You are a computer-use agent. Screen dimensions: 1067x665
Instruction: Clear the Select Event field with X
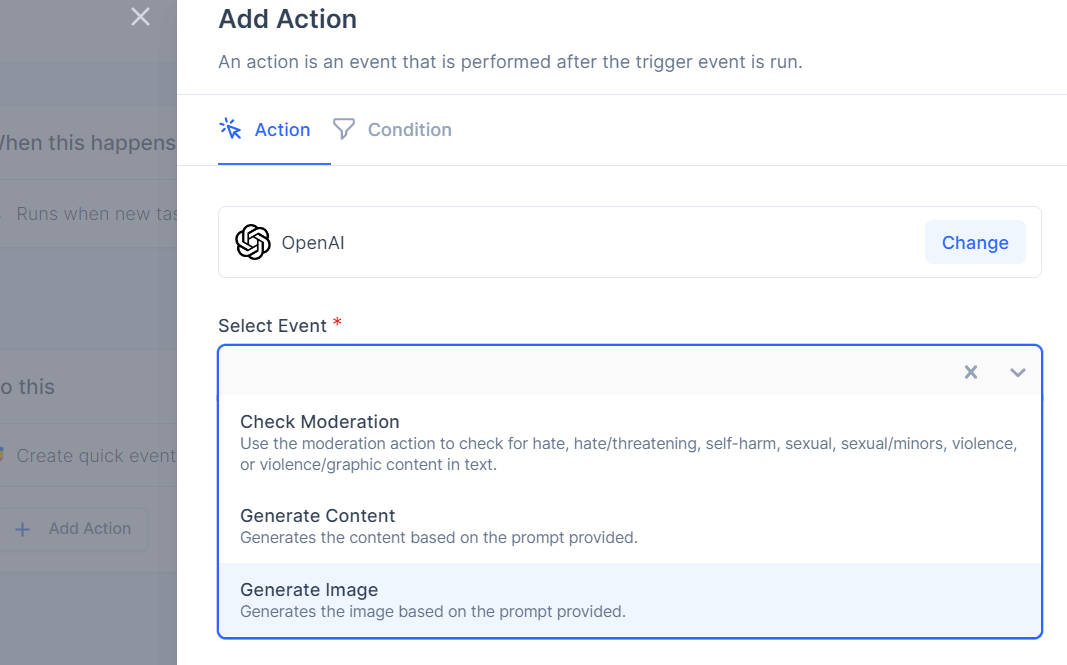(970, 372)
